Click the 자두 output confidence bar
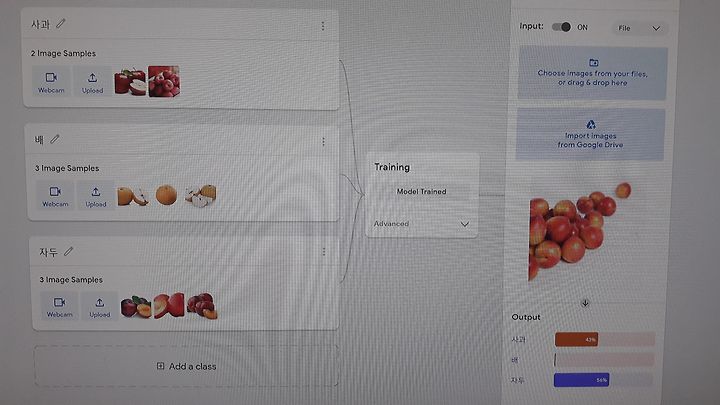 (603, 380)
